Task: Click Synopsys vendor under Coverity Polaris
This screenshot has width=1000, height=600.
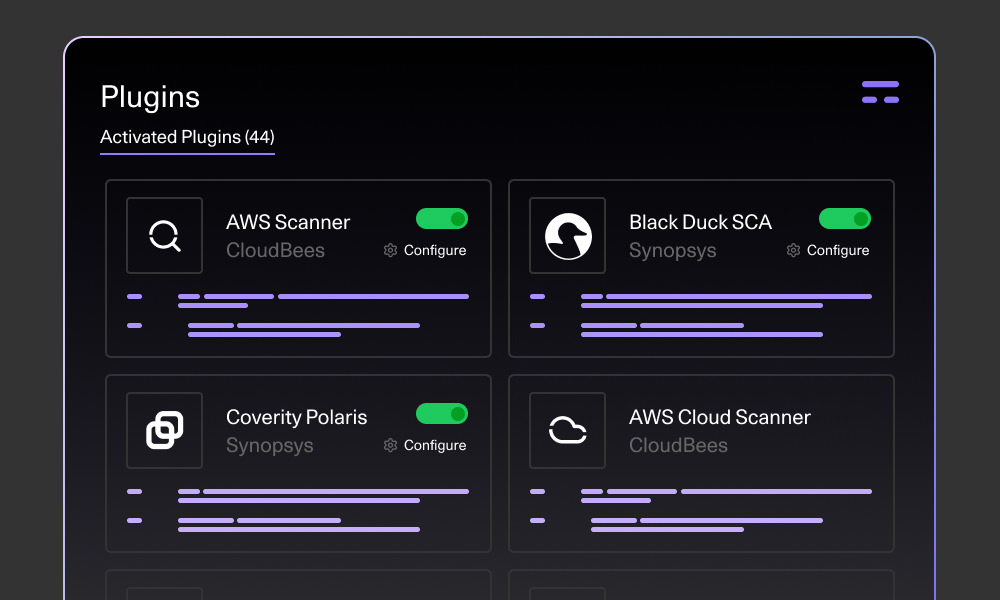Action: (x=270, y=446)
